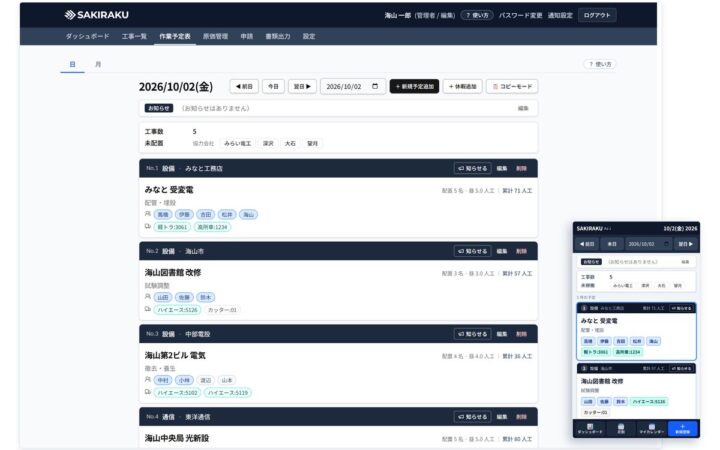Select unassigned chip みらい電工
Image resolution: width=720 pixels, height=450 pixels.
pos(237,143)
